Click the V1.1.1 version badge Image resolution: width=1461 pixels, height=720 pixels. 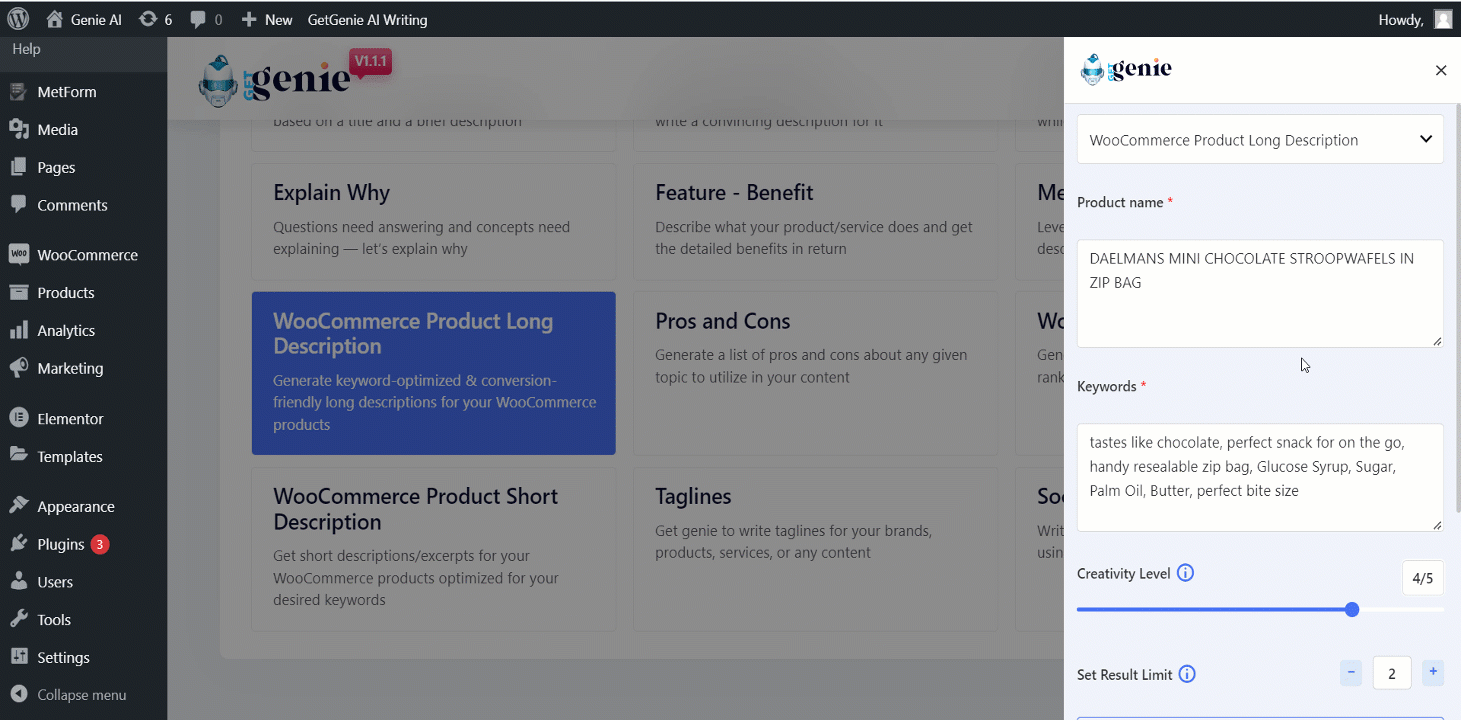[371, 62]
